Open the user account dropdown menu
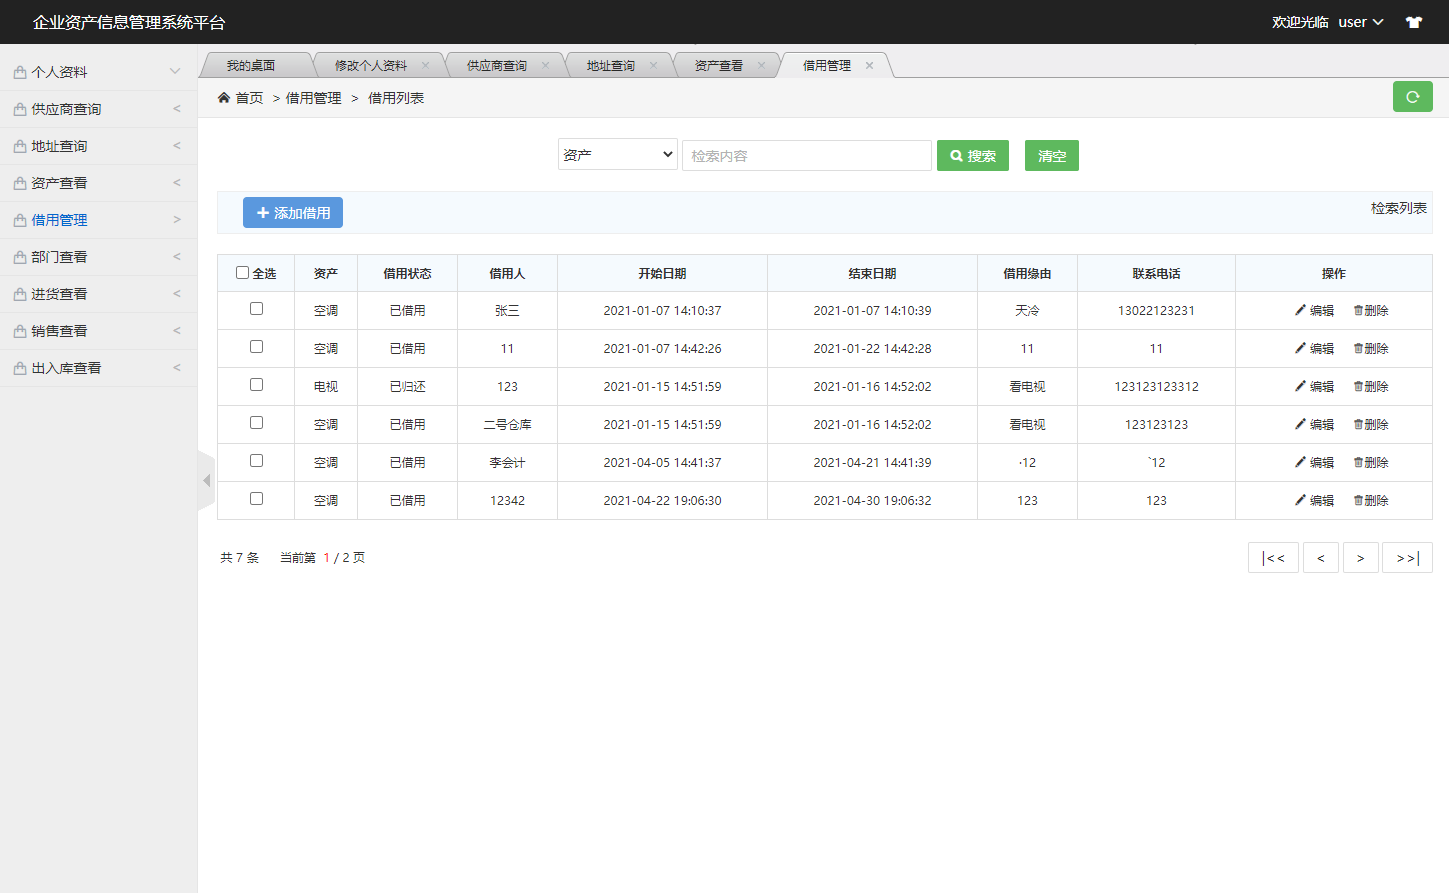The width and height of the screenshot is (1449, 893). pos(1360,22)
